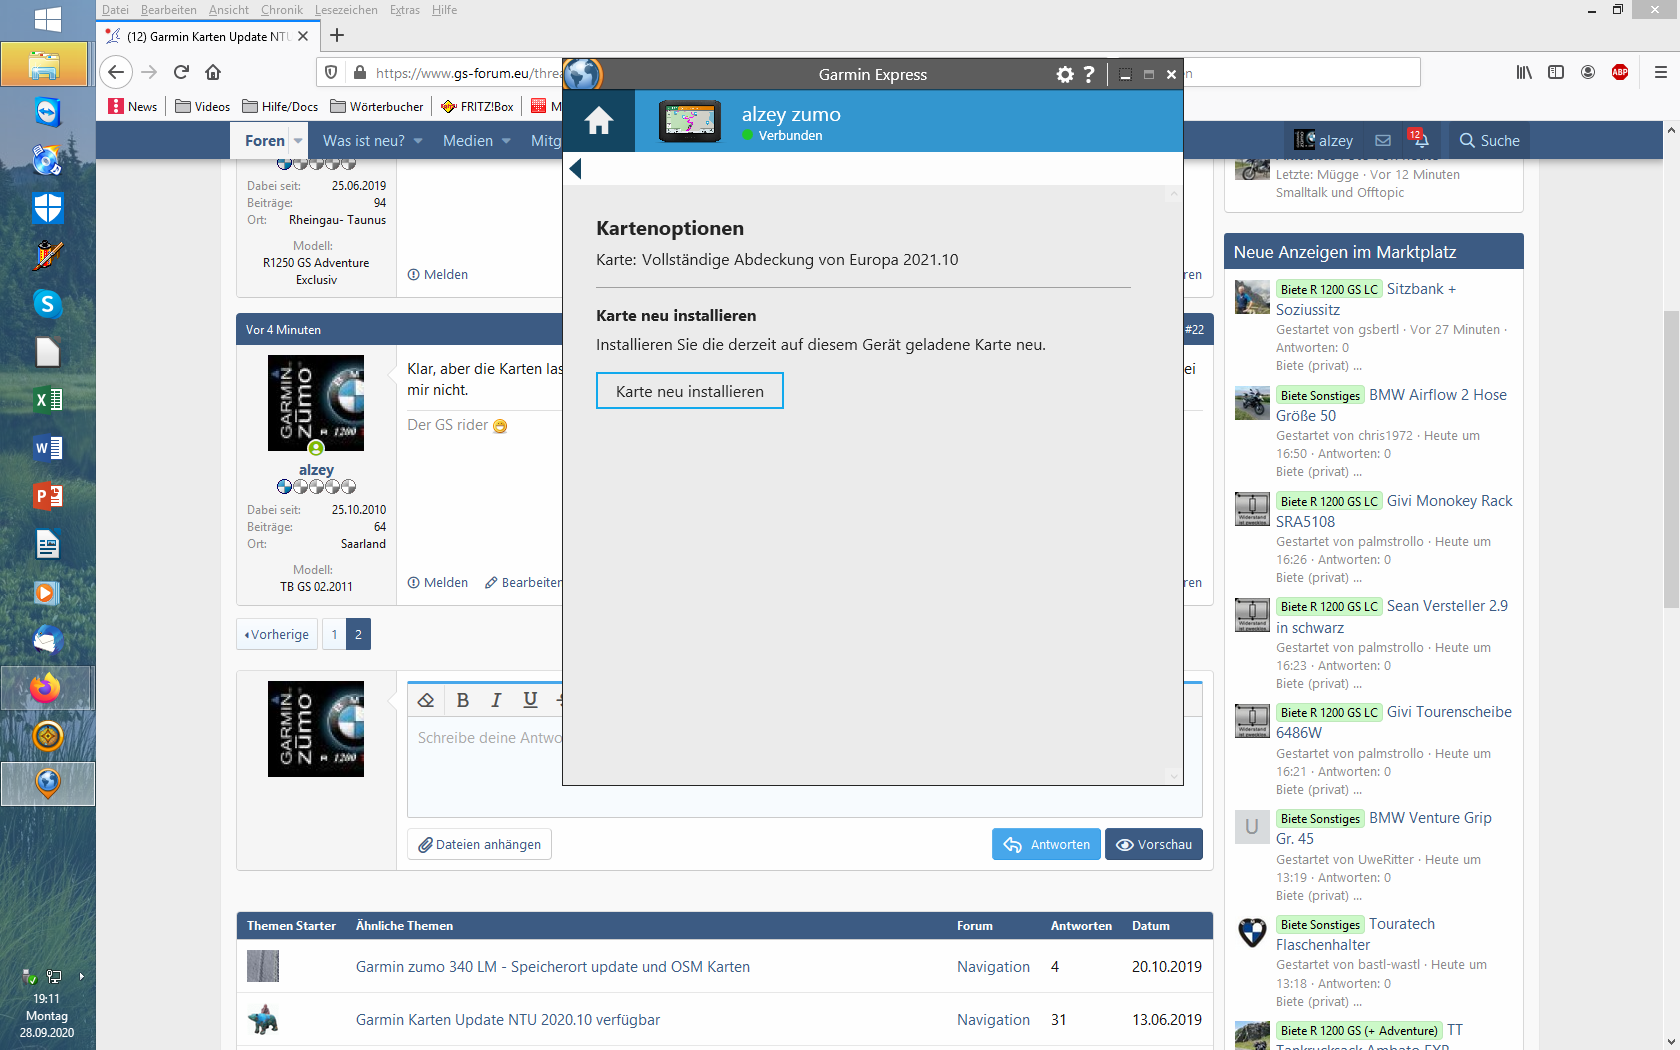Click Karte neu installieren button
The width and height of the screenshot is (1680, 1050).
click(x=689, y=391)
